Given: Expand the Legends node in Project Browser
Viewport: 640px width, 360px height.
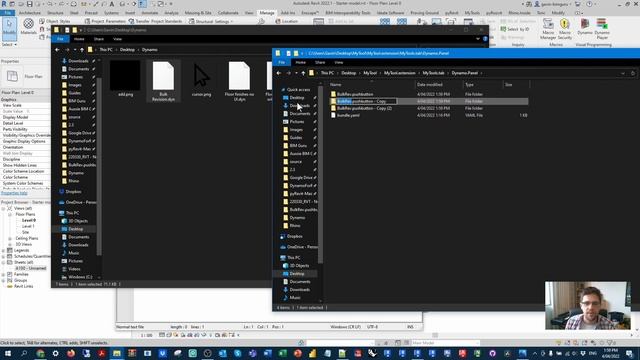Looking at the screenshot, I should (3, 250).
